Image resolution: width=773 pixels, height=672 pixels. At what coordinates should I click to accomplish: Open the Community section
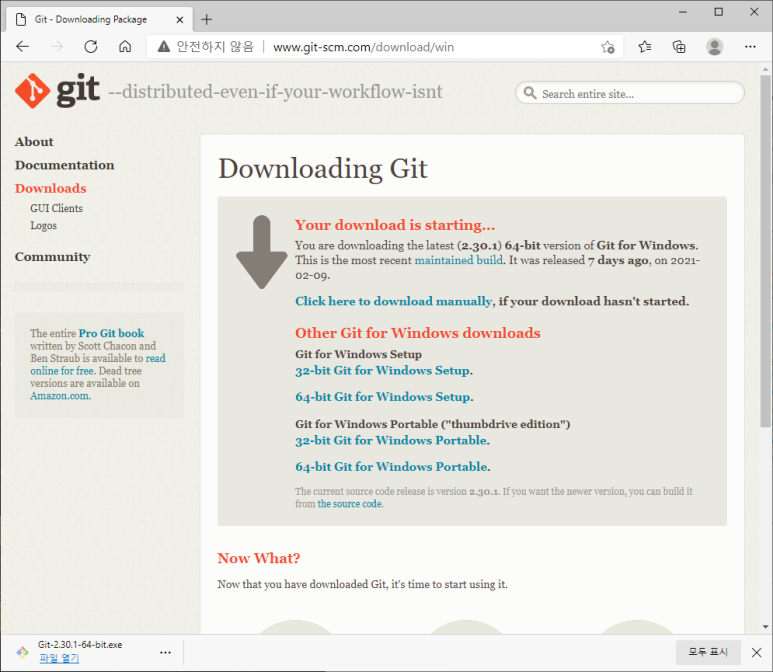coord(53,257)
